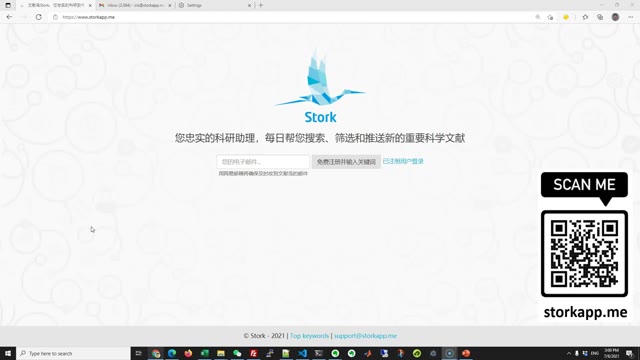View site information lock icon
The height and width of the screenshot is (360, 640).
click(x=55, y=17)
